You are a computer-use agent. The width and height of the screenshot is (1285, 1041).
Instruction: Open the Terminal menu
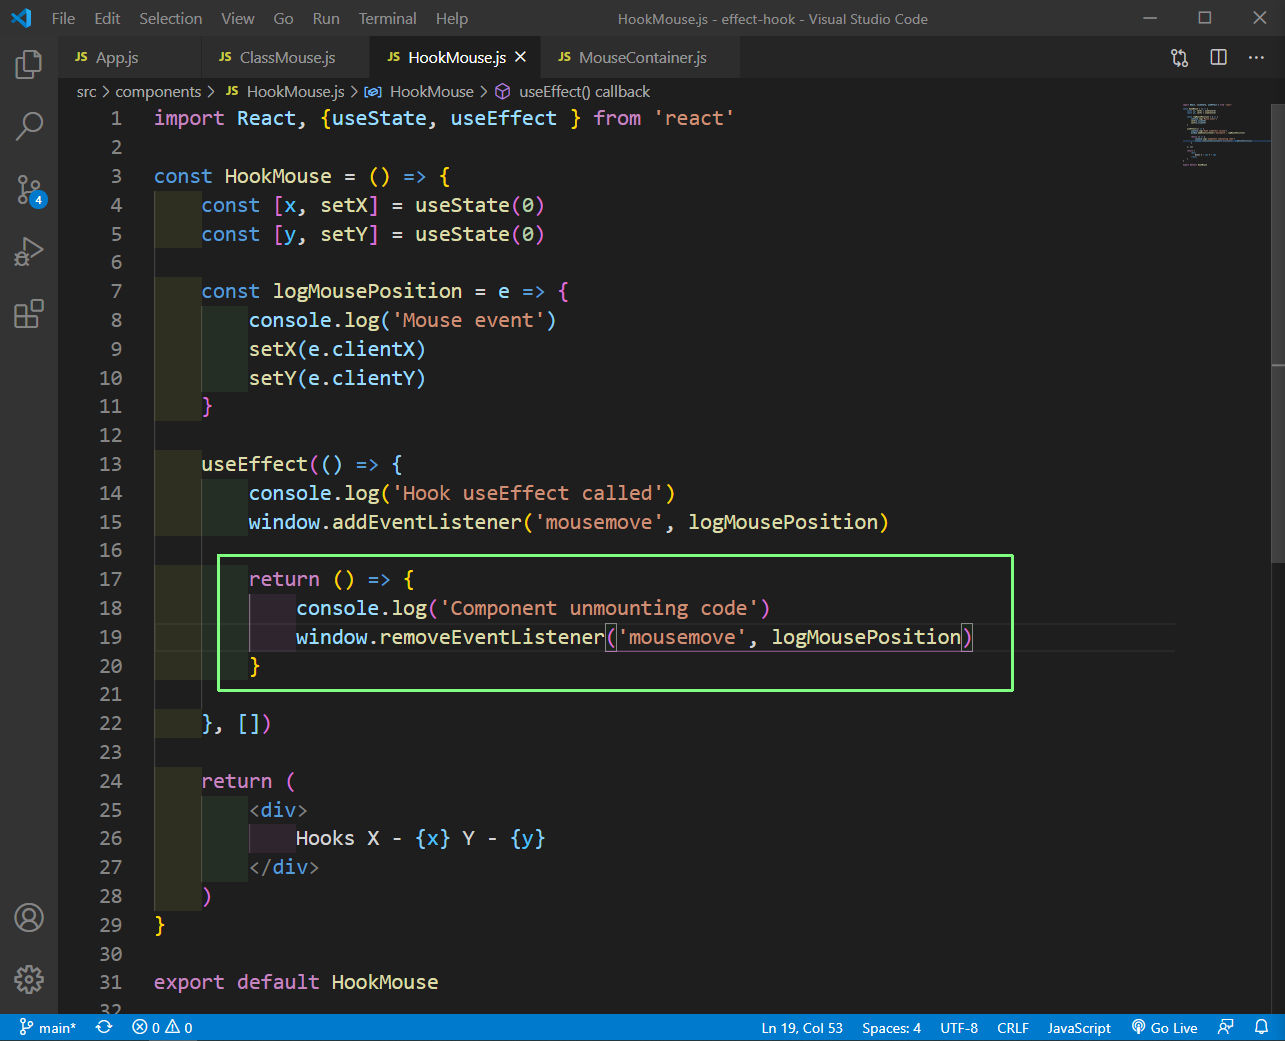click(387, 18)
